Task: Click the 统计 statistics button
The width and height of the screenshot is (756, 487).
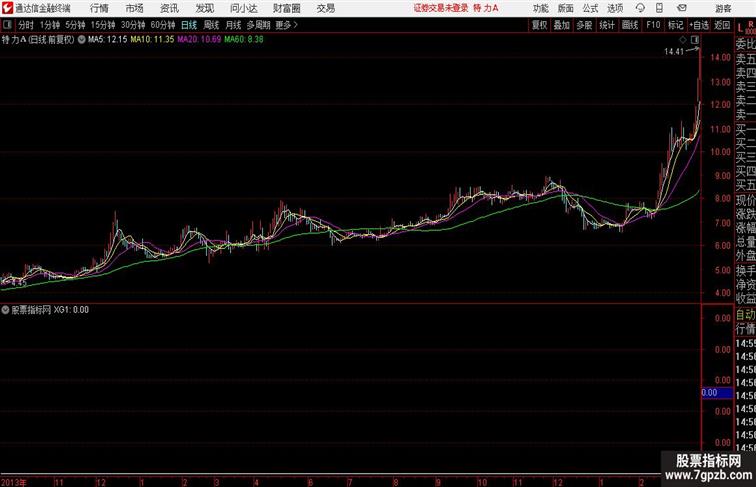Action: pyautogui.click(x=607, y=25)
